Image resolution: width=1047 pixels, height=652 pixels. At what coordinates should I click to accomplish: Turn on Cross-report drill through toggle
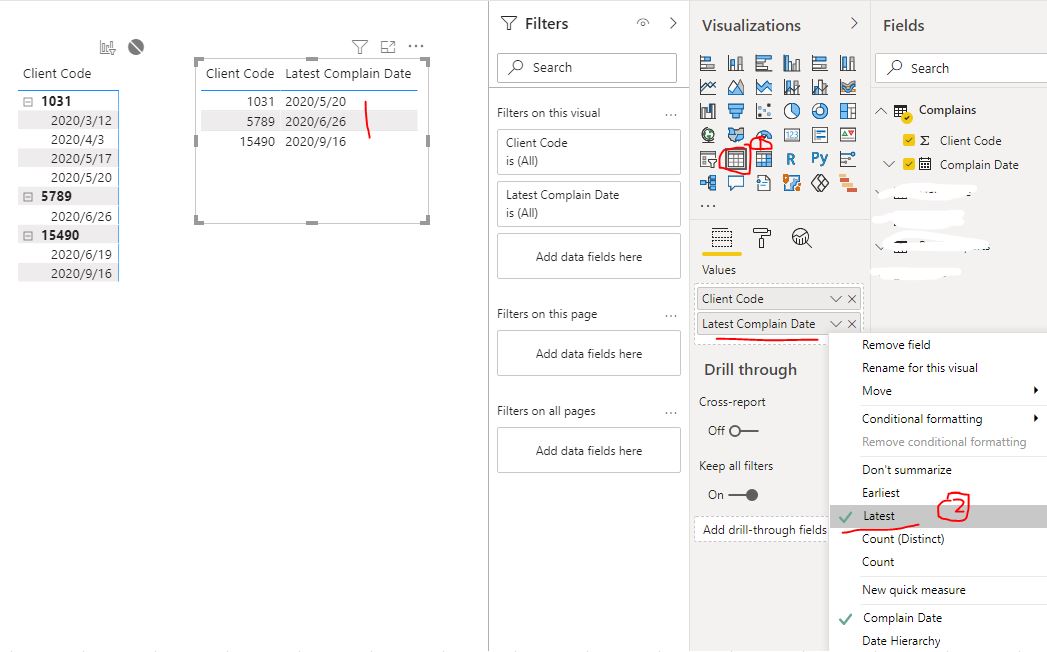pyautogui.click(x=743, y=431)
